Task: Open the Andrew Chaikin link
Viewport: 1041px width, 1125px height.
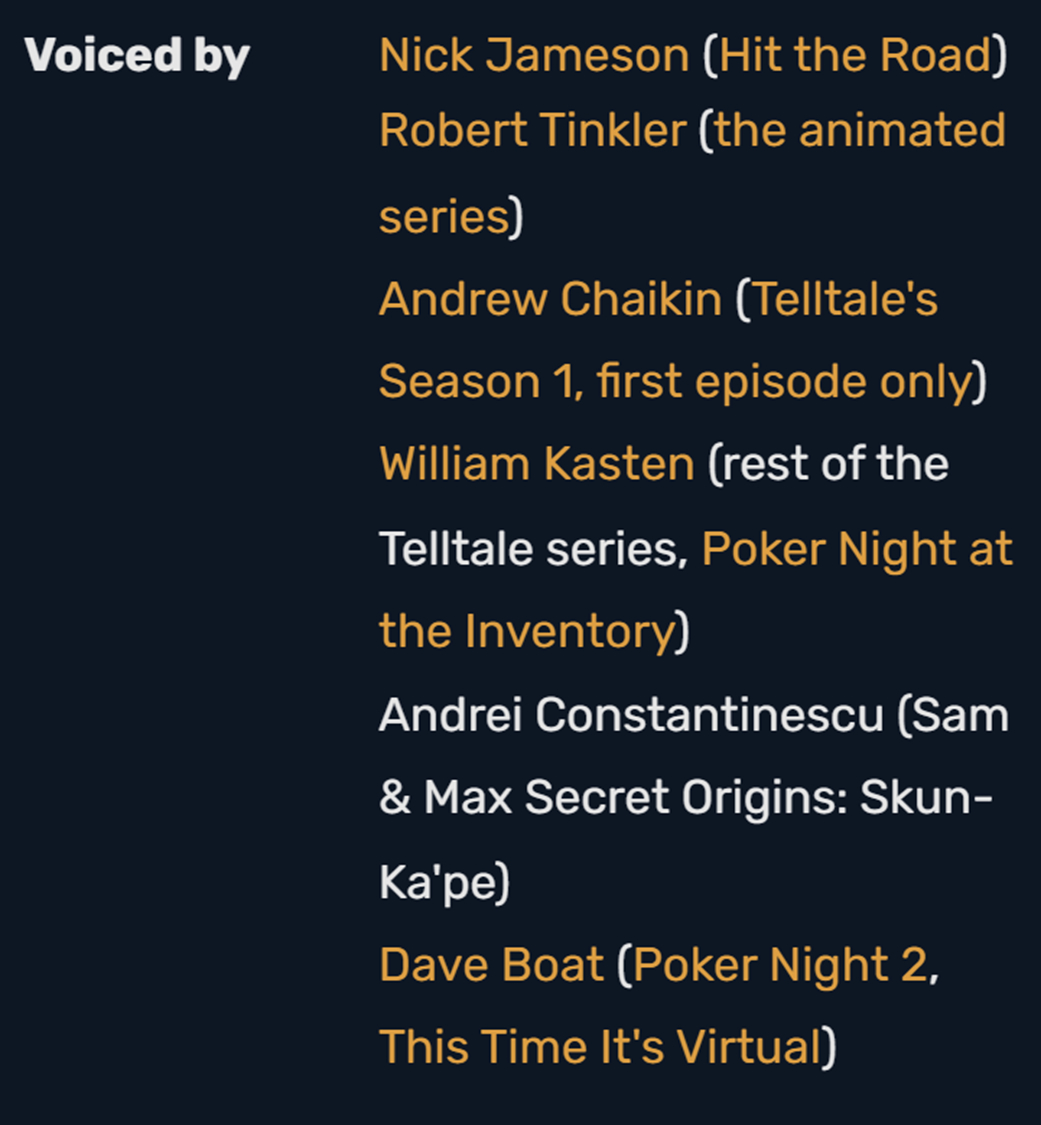Action: click(550, 298)
